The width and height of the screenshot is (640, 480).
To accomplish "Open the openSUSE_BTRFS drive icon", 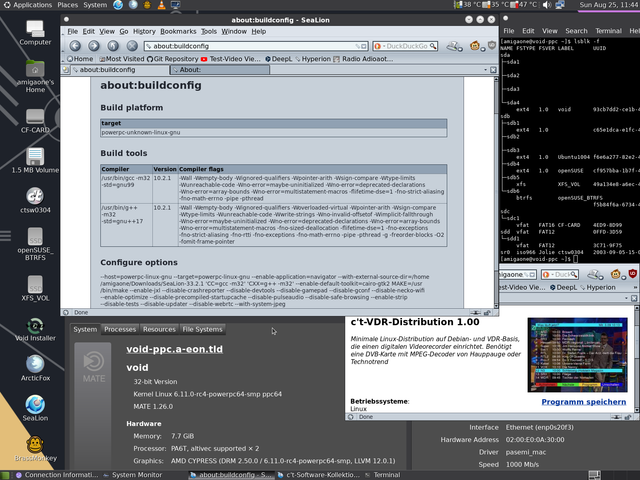I will point(35,244).
